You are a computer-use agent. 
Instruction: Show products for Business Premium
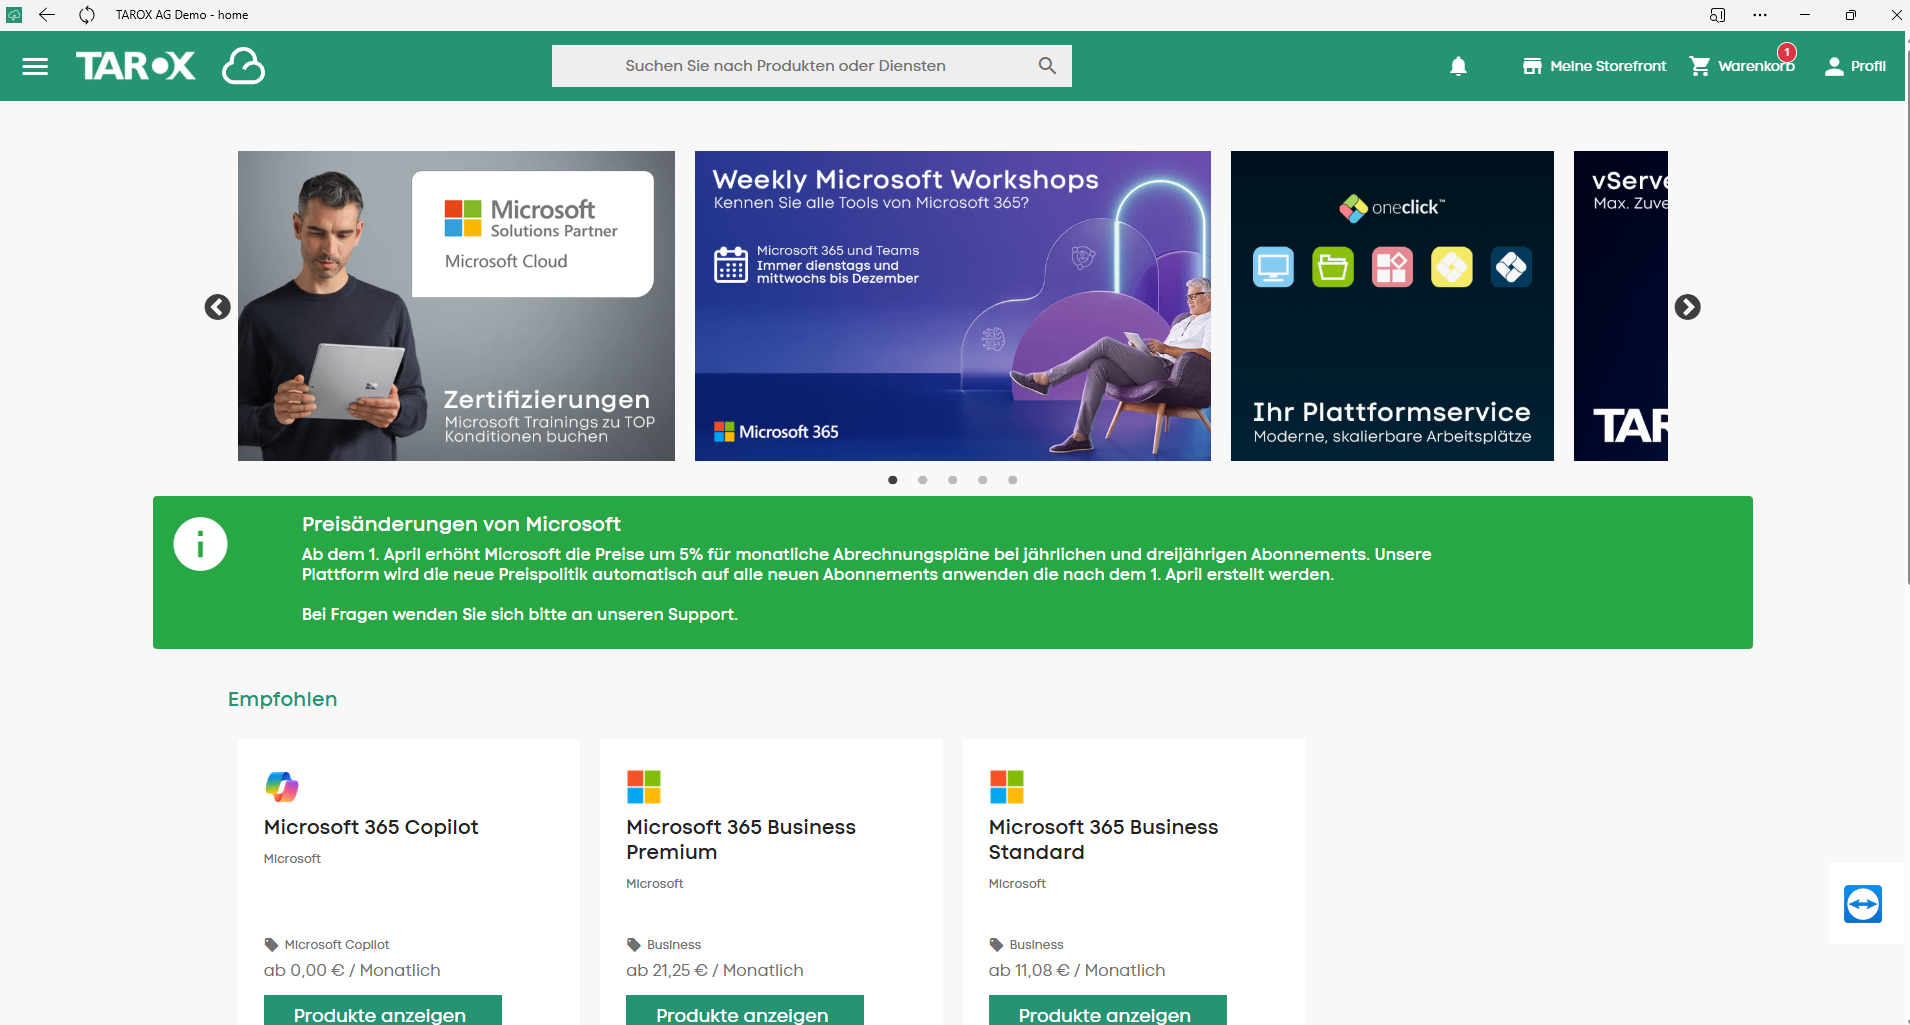(x=745, y=1011)
